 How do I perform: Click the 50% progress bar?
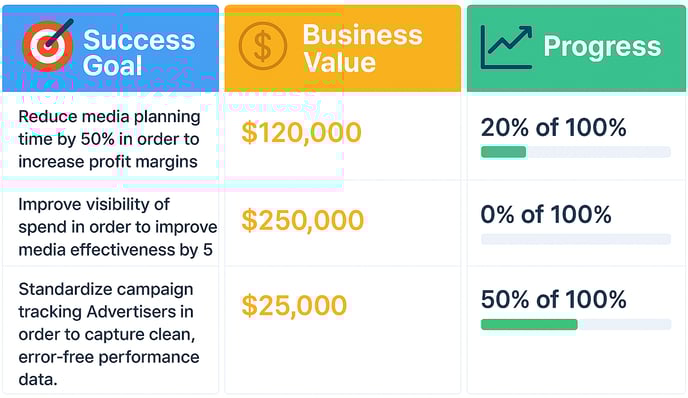point(576,324)
